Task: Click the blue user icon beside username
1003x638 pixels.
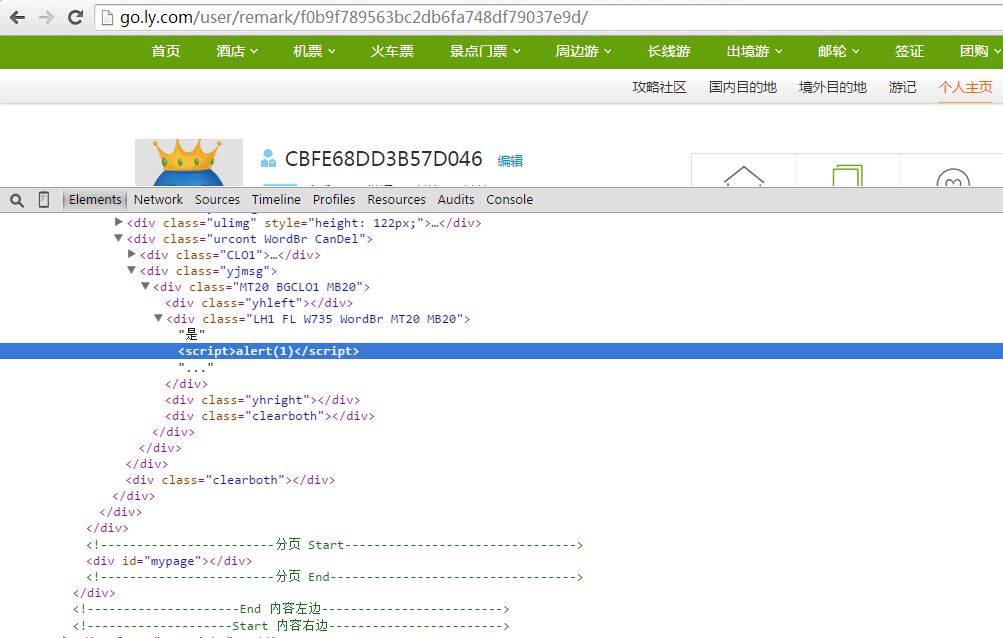Action: (x=269, y=159)
